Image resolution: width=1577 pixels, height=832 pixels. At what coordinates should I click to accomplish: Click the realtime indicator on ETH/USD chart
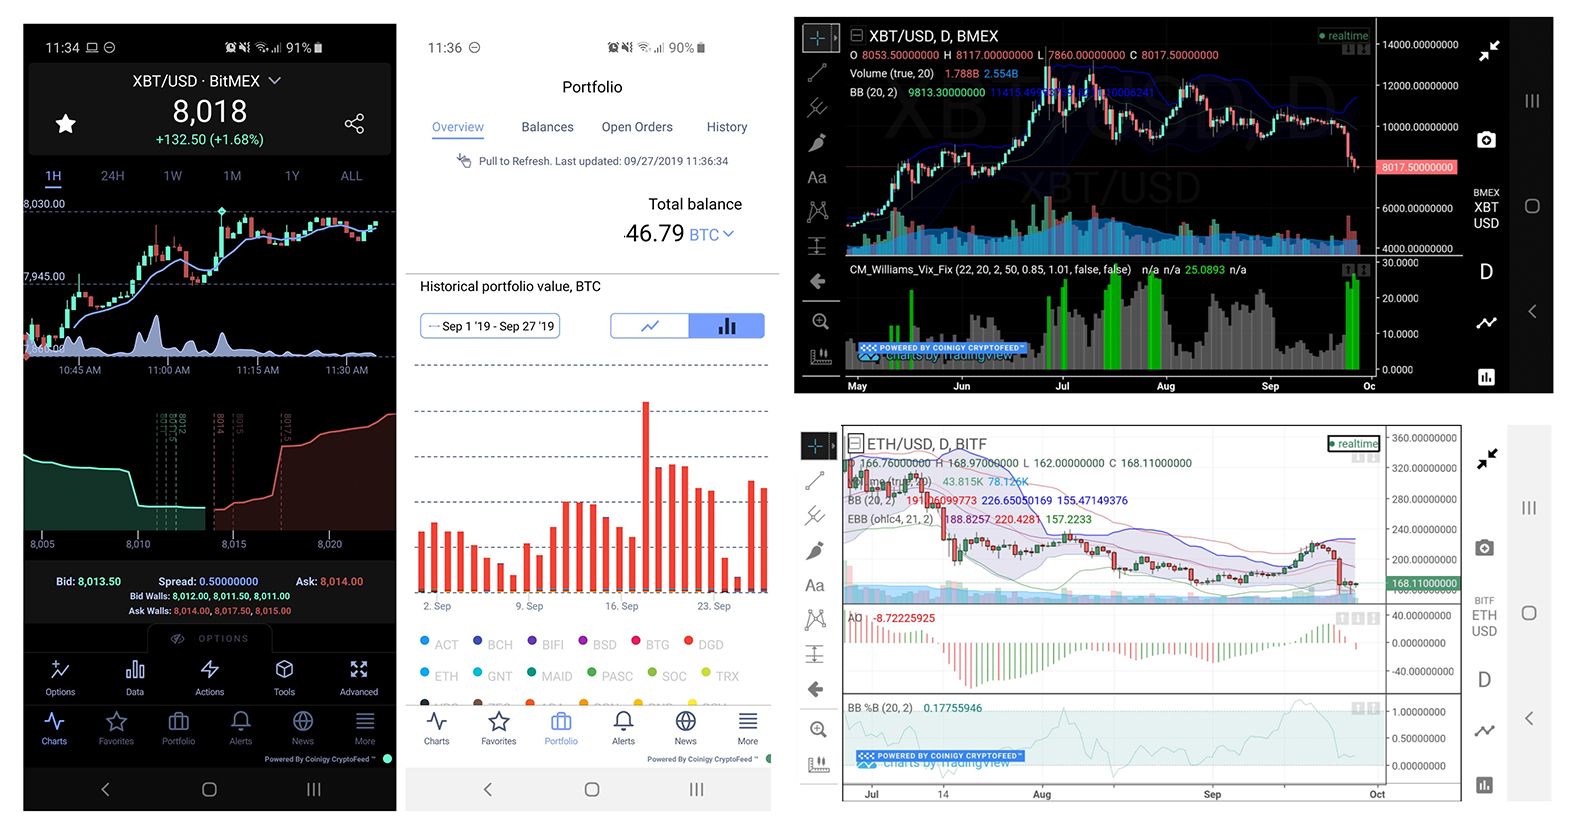[x=1353, y=443]
